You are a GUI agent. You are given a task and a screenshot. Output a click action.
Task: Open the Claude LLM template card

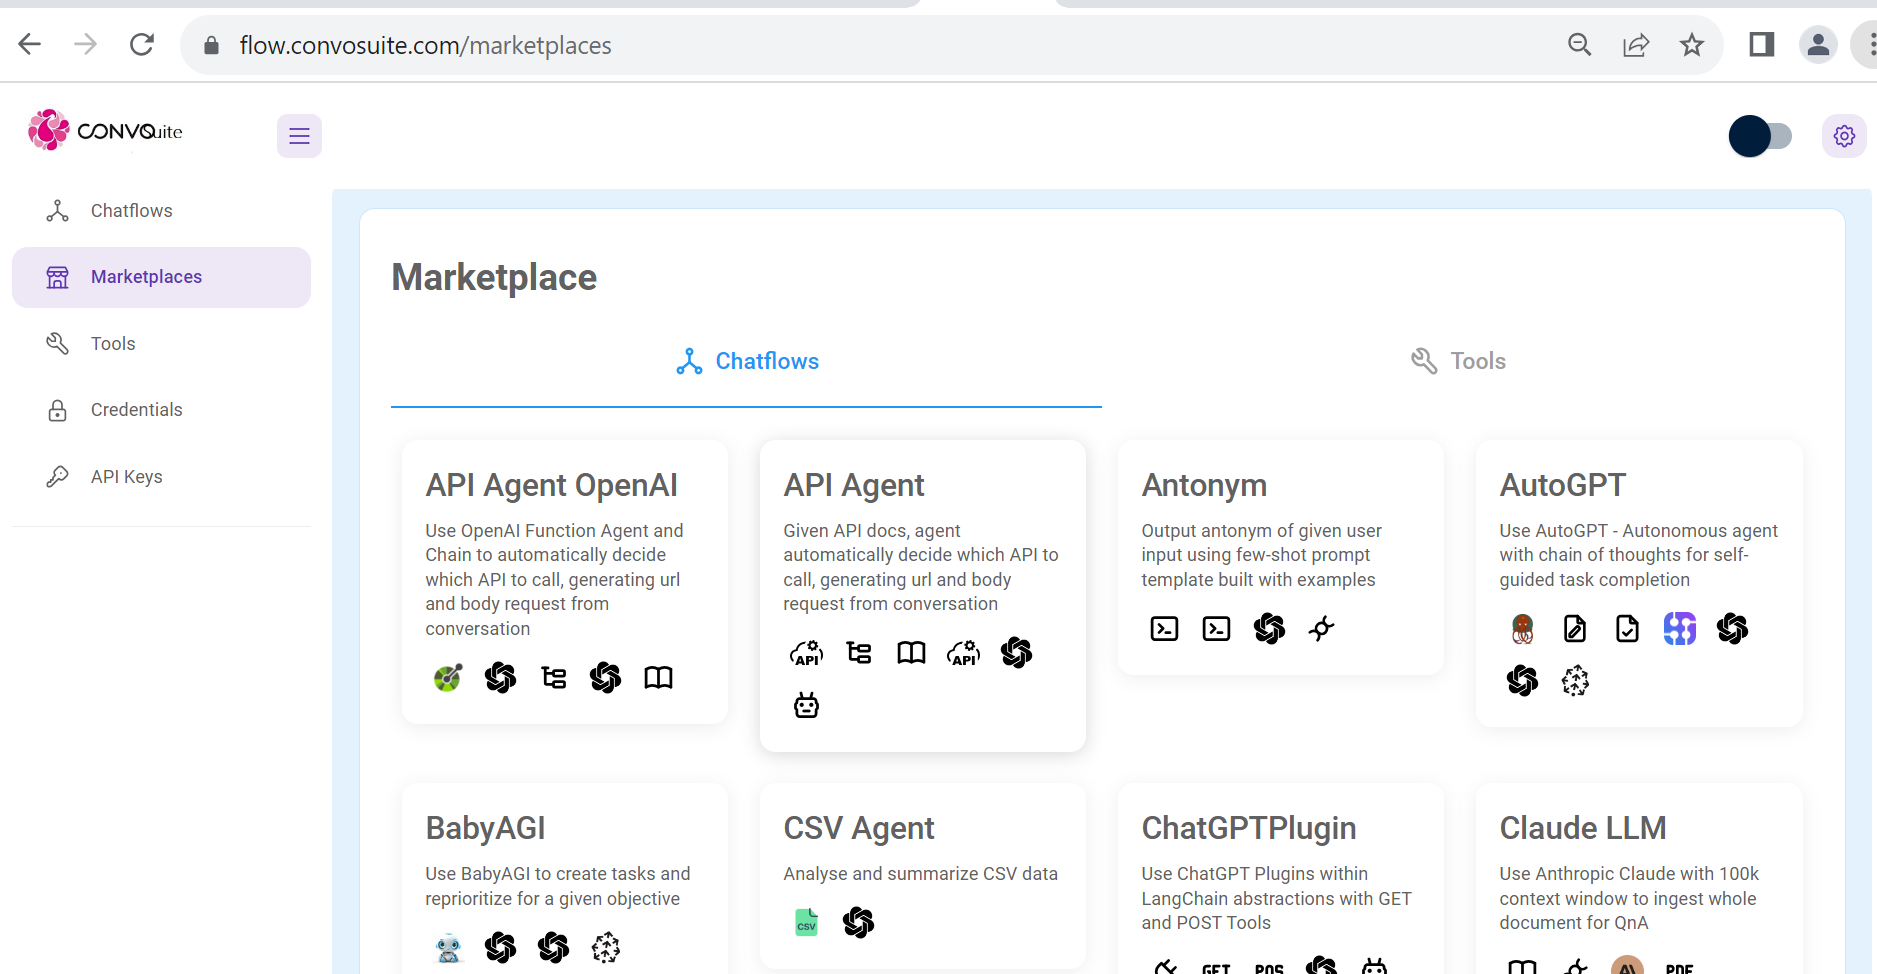point(1639,878)
